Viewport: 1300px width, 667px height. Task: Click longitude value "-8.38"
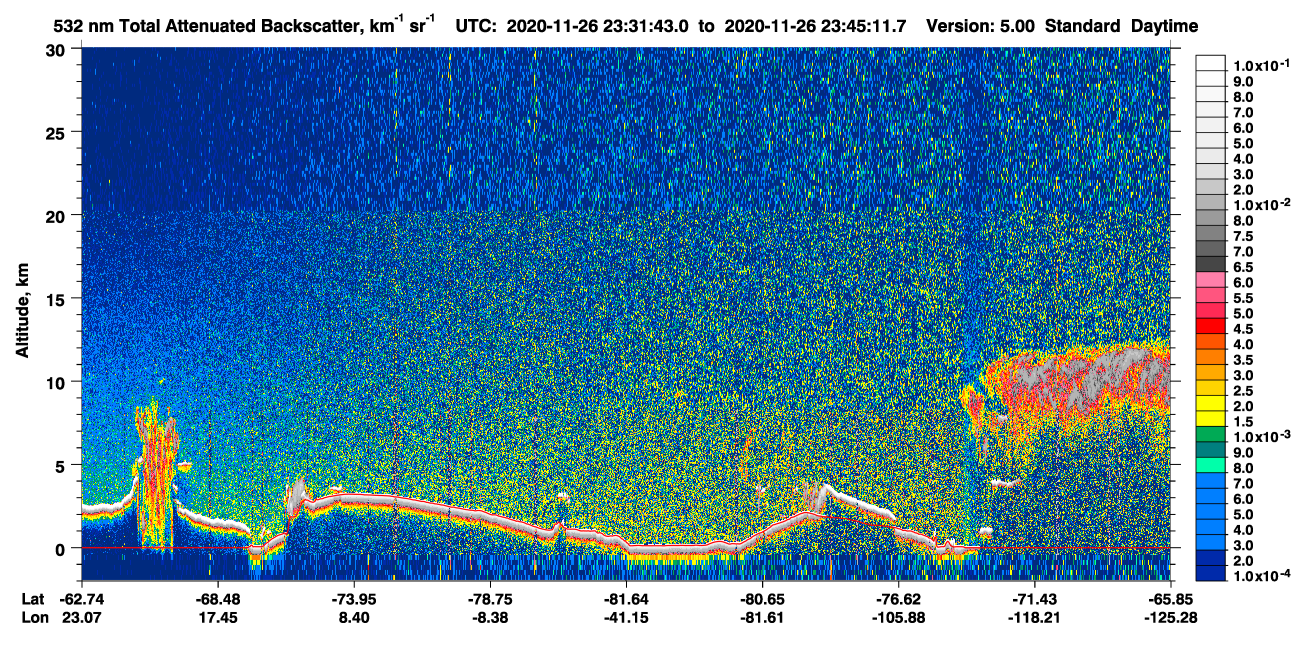(x=490, y=618)
